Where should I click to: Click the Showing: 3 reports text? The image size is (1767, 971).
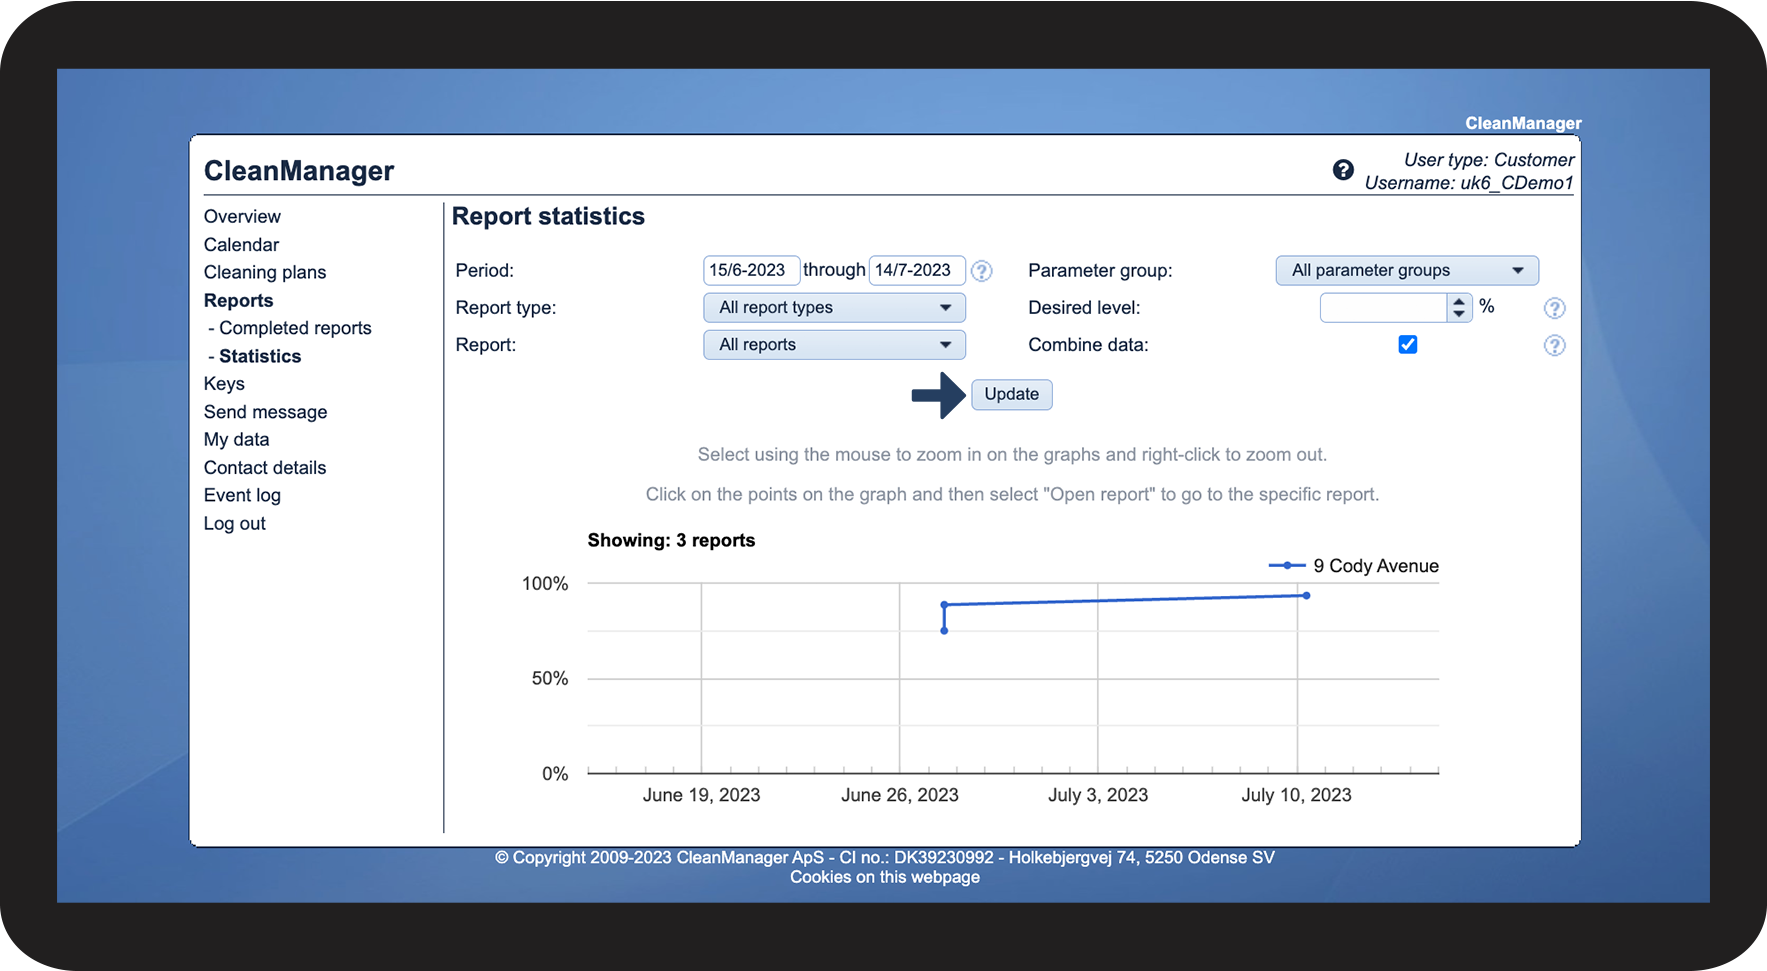coord(671,540)
